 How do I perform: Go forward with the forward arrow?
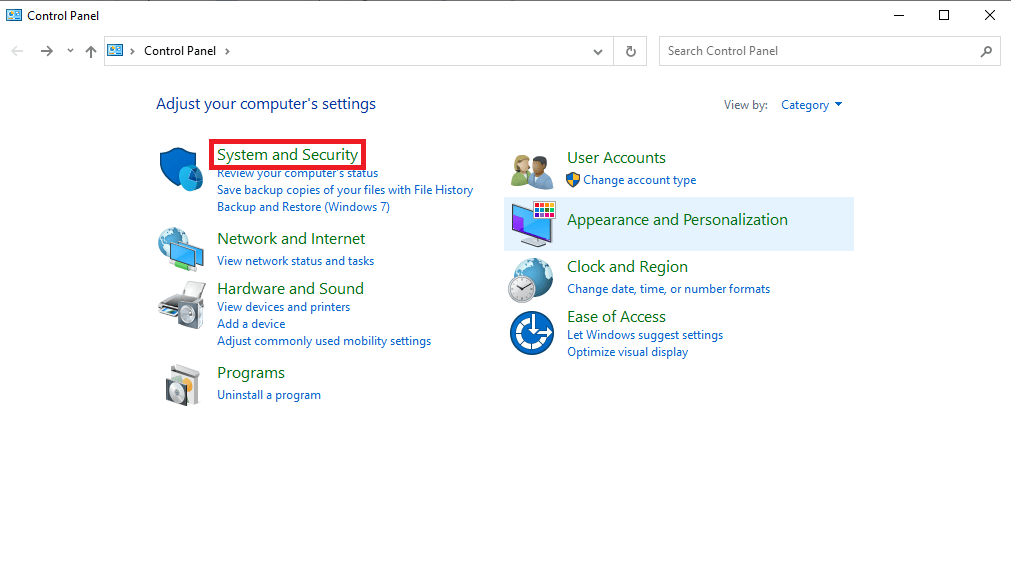[46, 51]
